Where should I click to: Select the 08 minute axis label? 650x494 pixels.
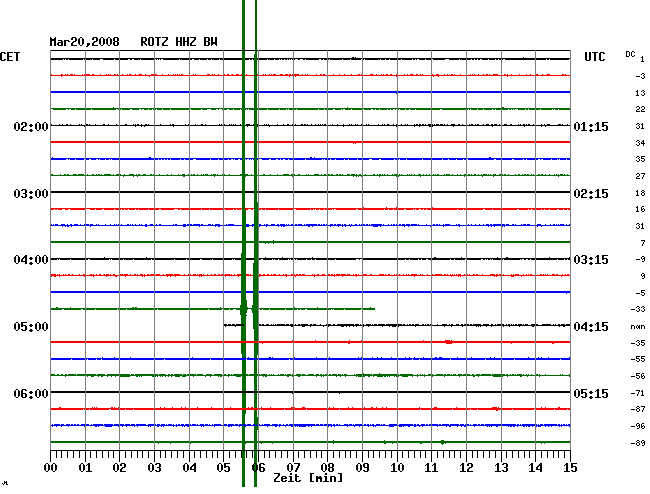click(327, 468)
